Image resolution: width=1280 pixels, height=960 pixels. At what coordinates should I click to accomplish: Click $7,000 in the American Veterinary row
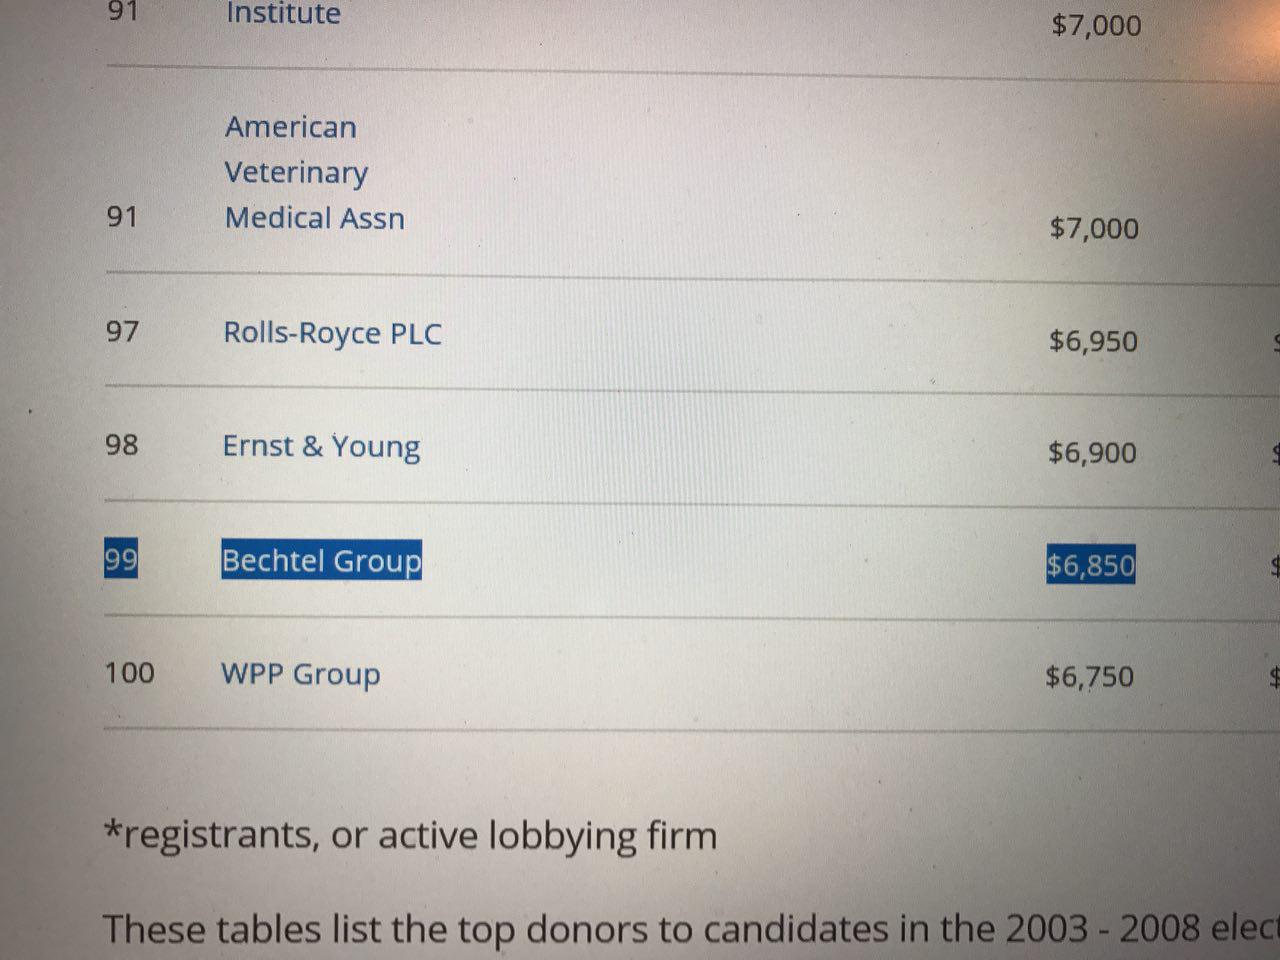[x=1094, y=228]
